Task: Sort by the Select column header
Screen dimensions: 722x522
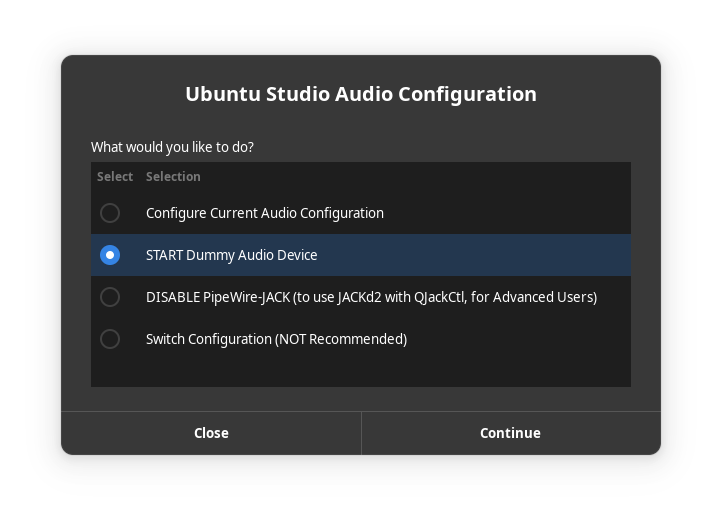Action: (115, 177)
